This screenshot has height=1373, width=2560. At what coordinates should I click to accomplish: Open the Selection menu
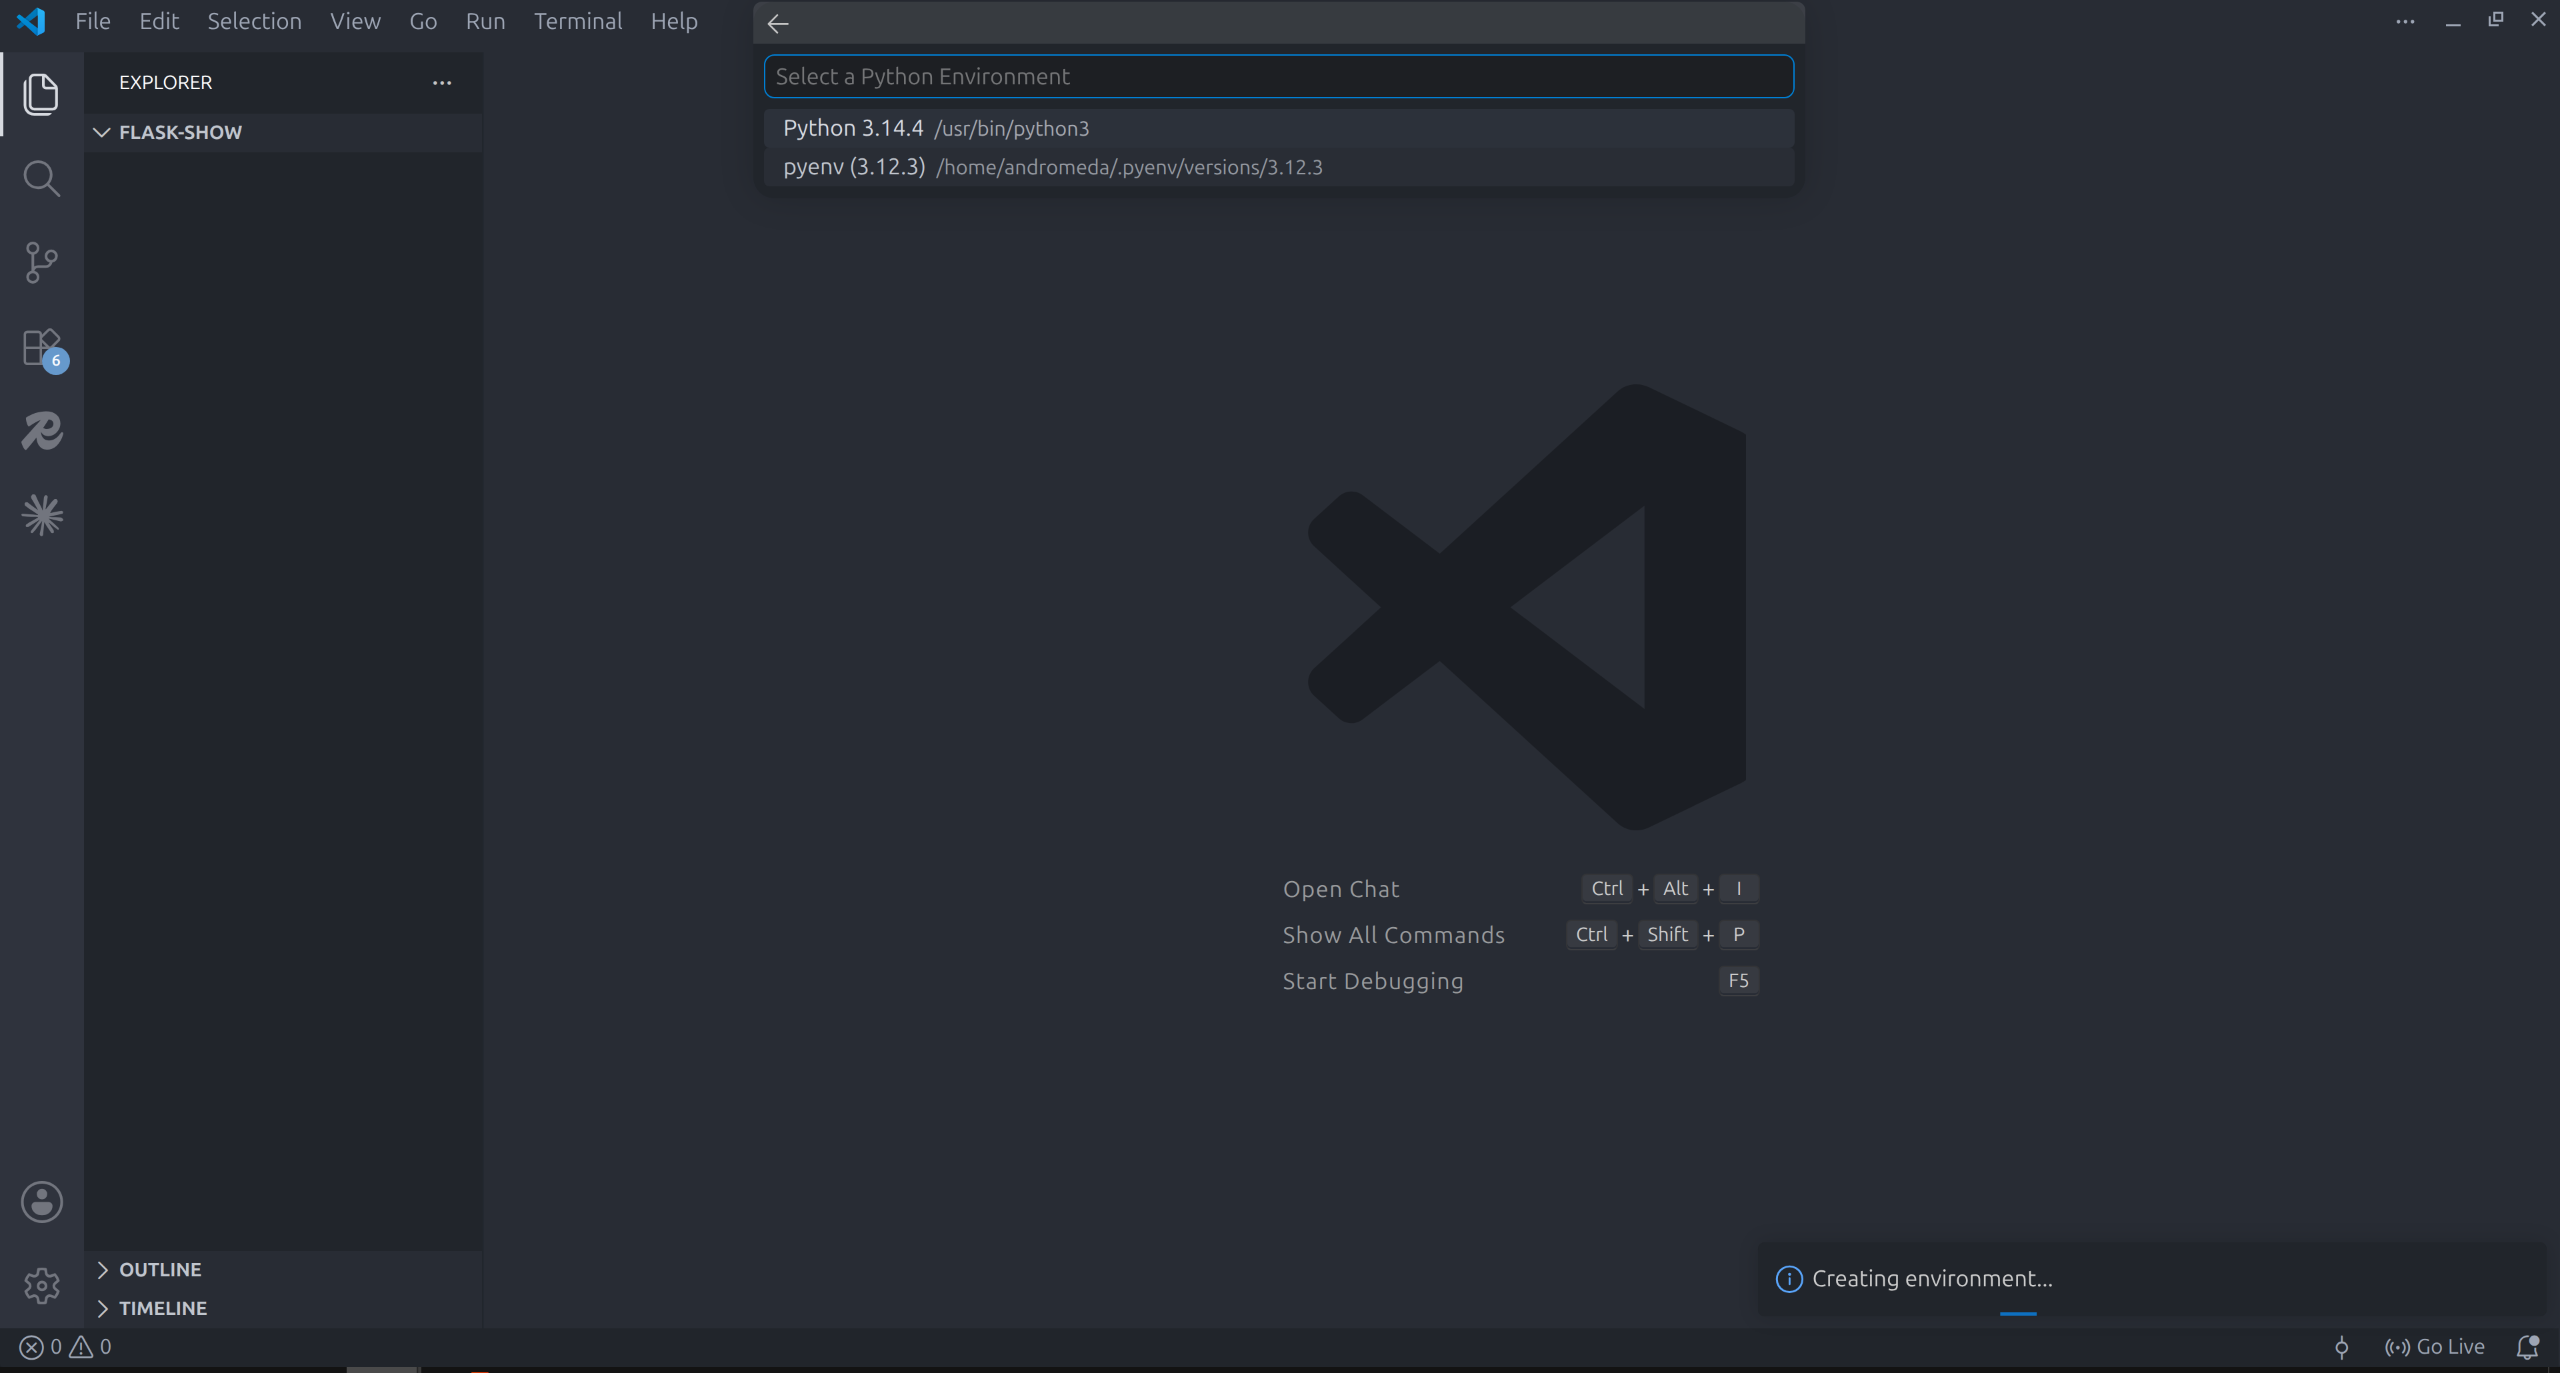pyautogui.click(x=254, y=21)
